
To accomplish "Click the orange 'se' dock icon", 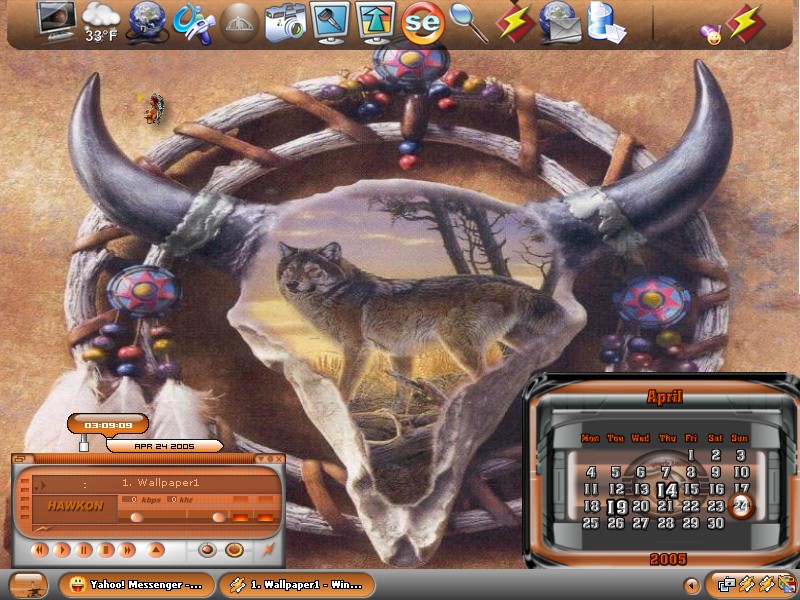I will [422, 23].
